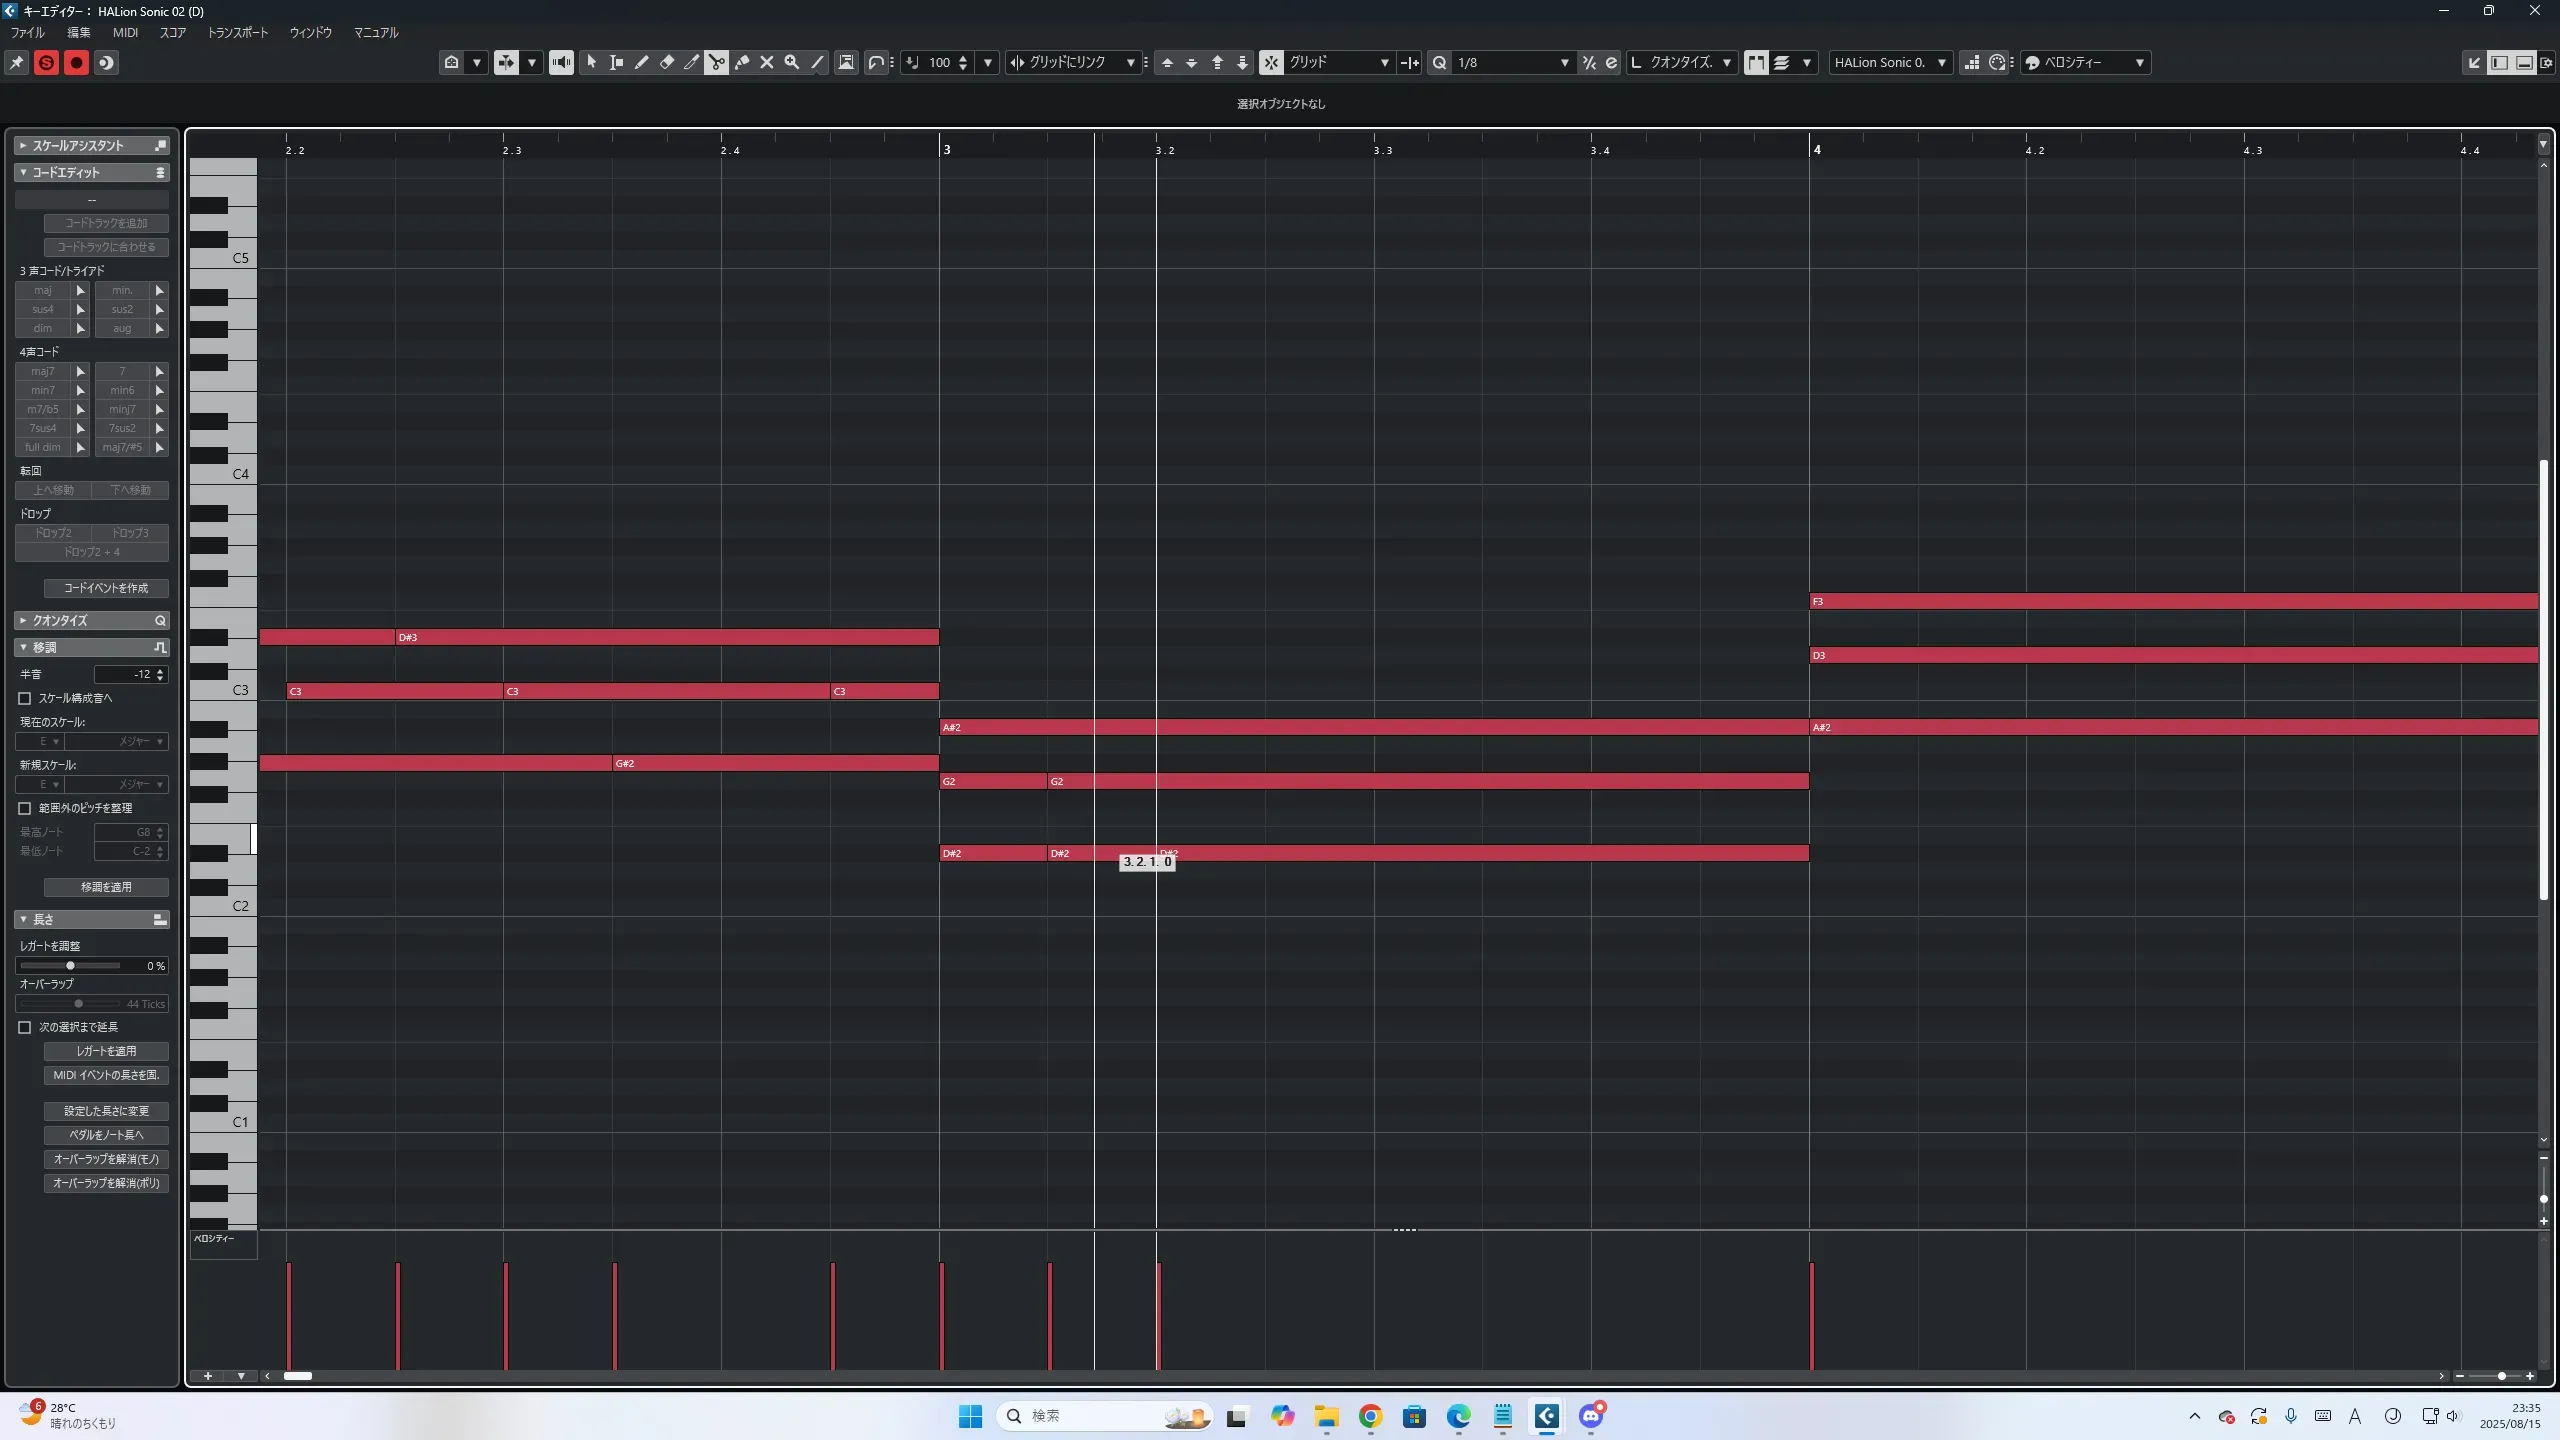Open the グリッドにリンク dropdown
Image resolution: width=2560 pixels, height=1440 pixels.
1130,62
